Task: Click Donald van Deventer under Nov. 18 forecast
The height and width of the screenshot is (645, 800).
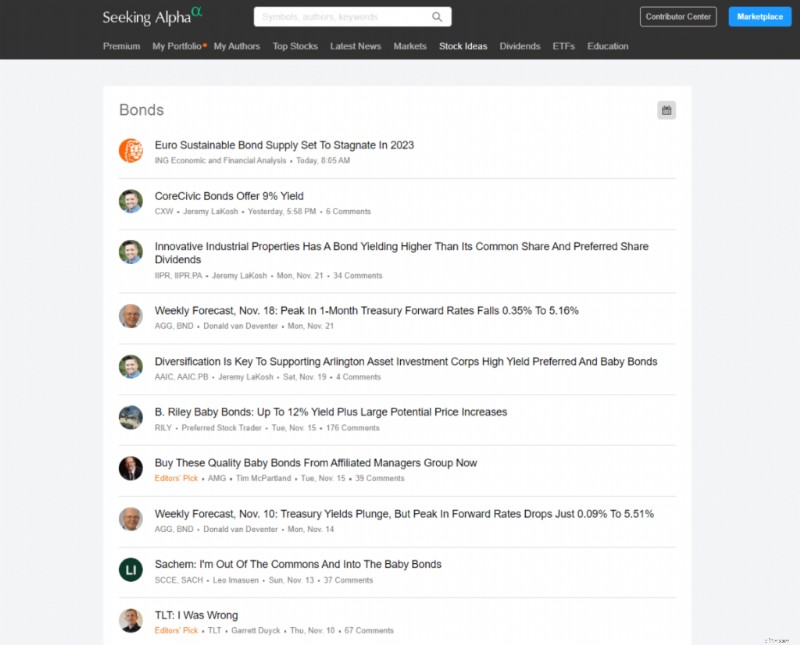Action: pyautogui.click(x=240, y=326)
